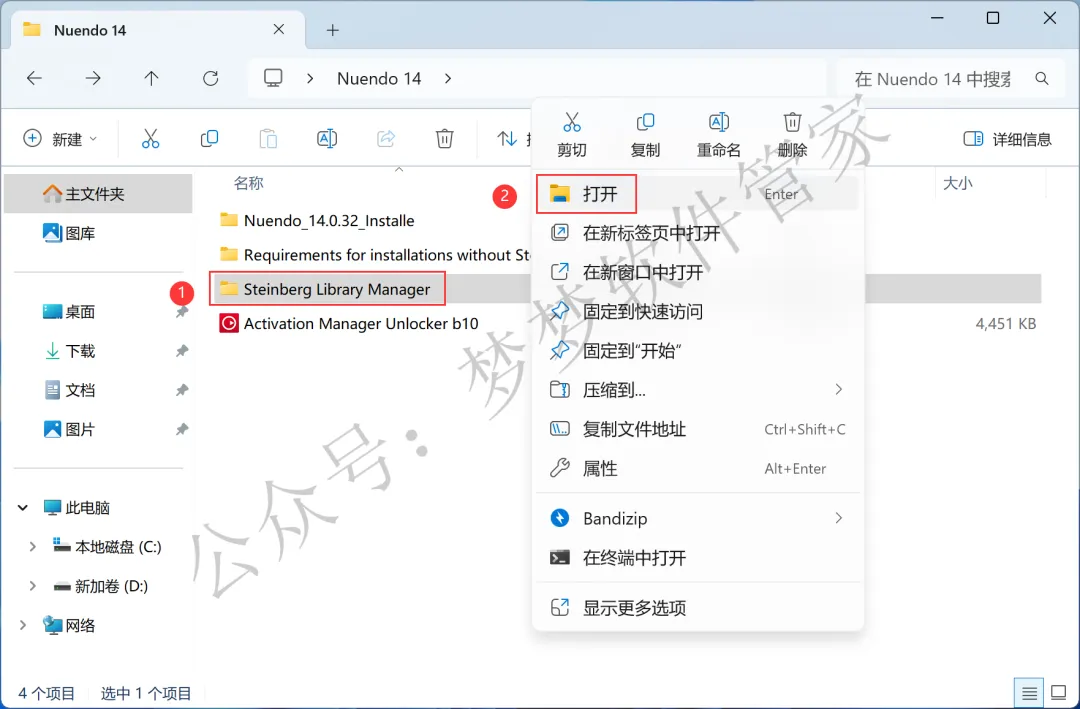This screenshot has width=1080, height=709.
Task: Click the Up directory arrow
Action: pyautogui.click(x=152, y=79)
